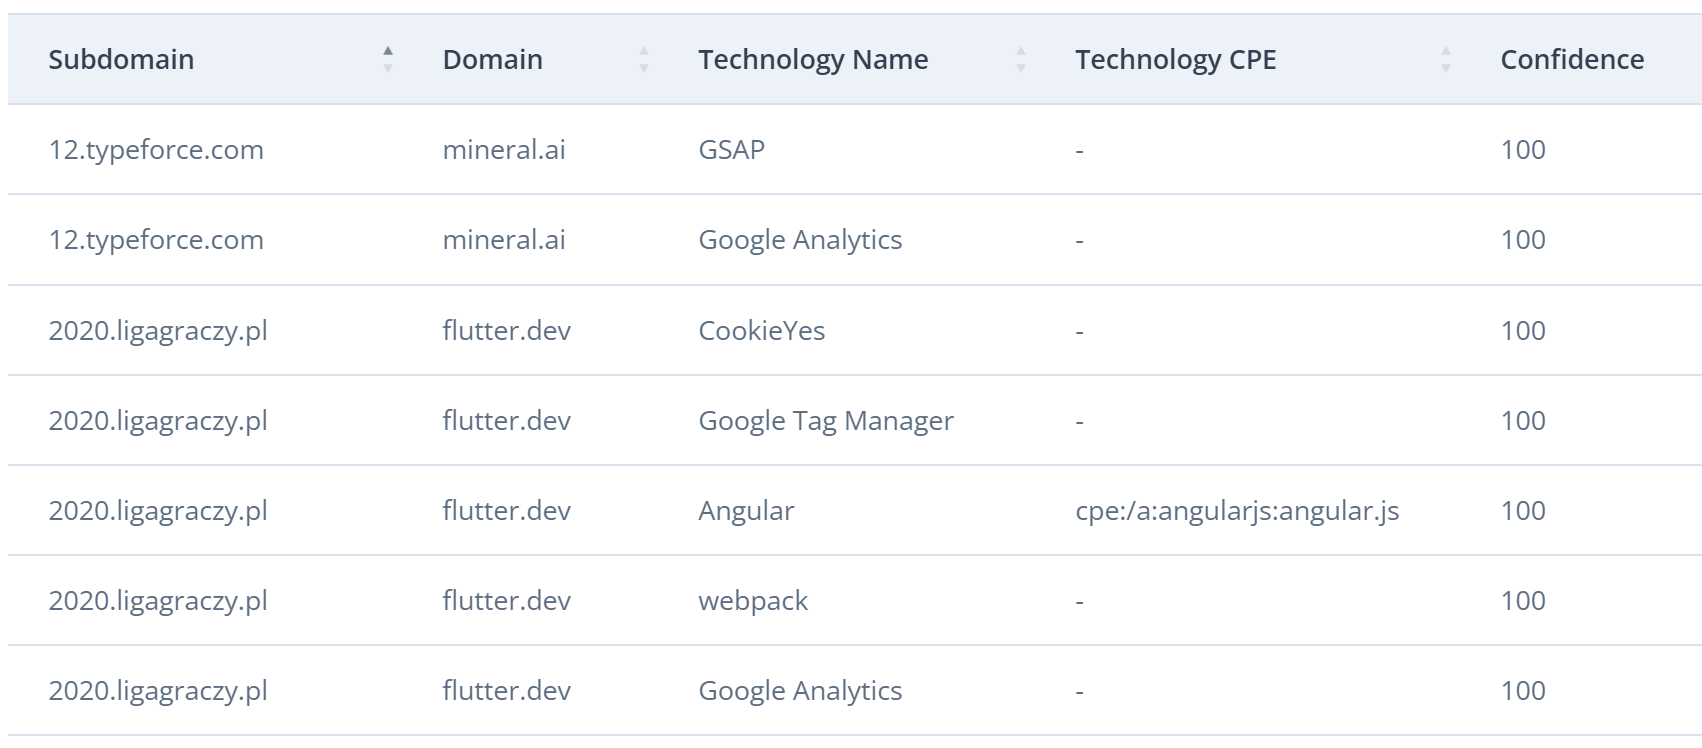
Task: Select the CookieYes technology cell
Action: tap(761, 331)
